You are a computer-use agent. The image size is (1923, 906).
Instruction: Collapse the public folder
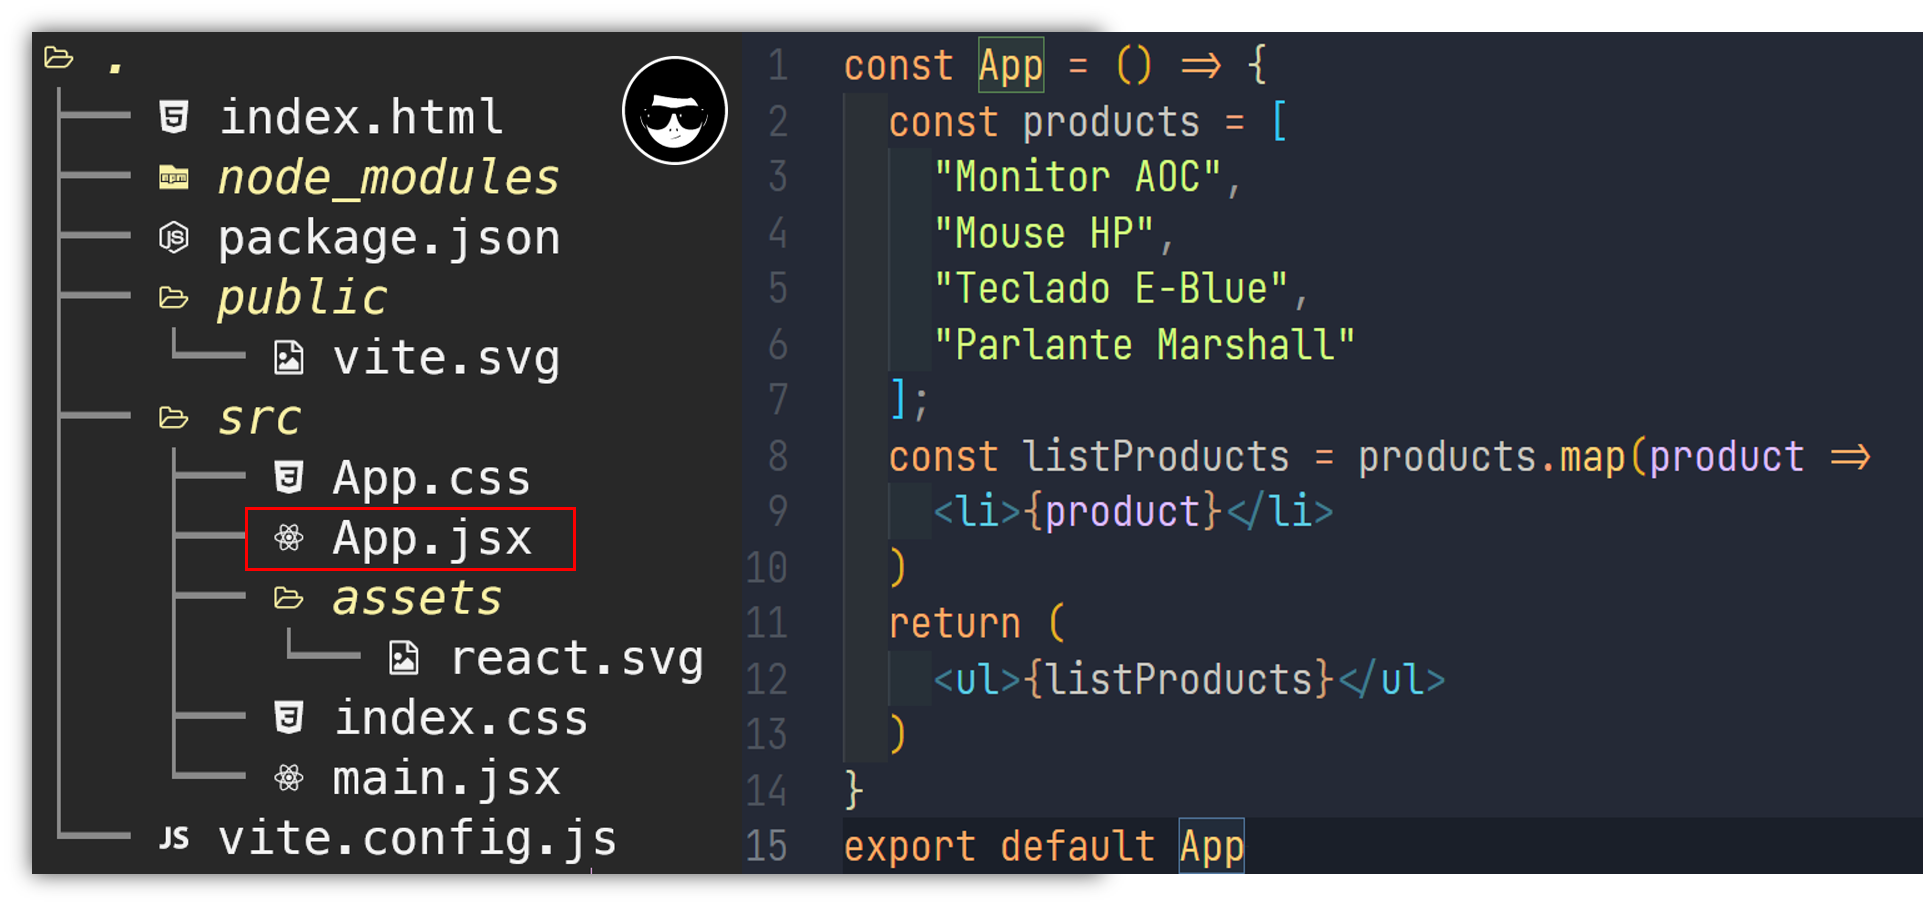click(174, 298)
